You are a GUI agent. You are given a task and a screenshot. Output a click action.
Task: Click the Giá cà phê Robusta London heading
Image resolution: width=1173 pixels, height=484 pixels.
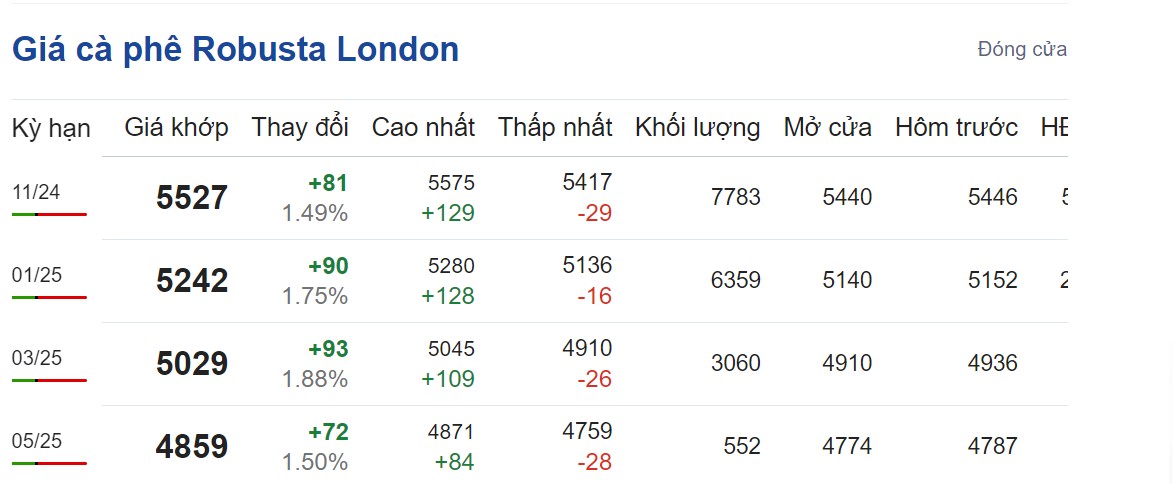click(235, 49)
